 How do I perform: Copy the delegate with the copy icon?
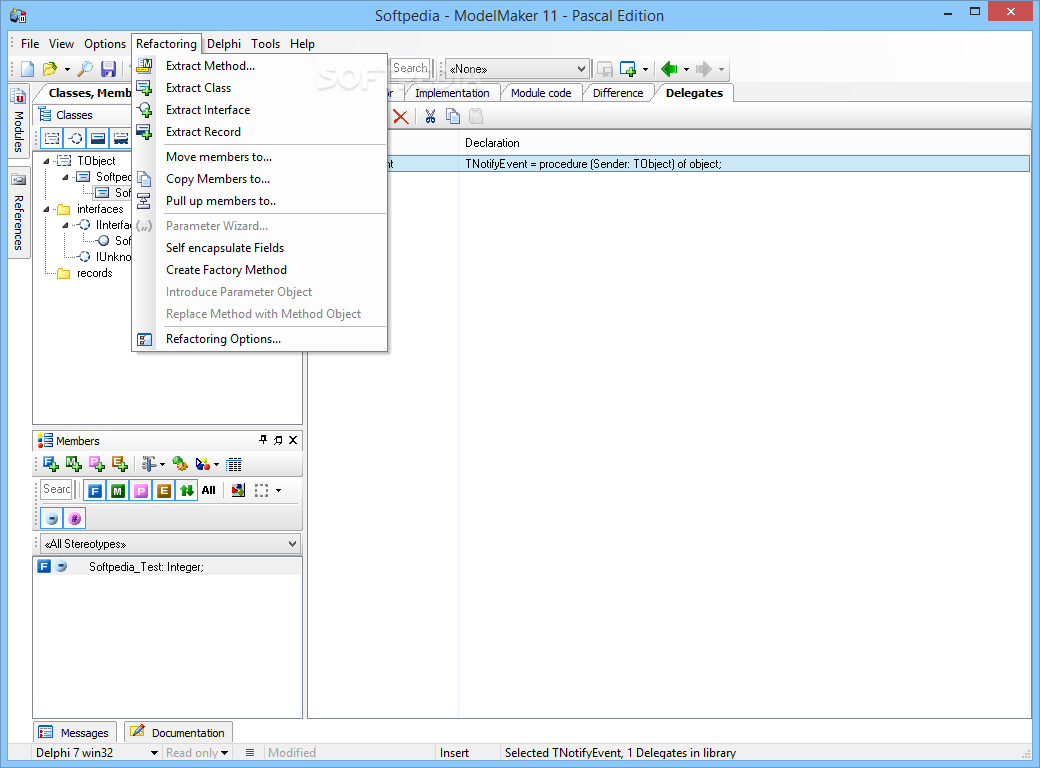point(453,117)
